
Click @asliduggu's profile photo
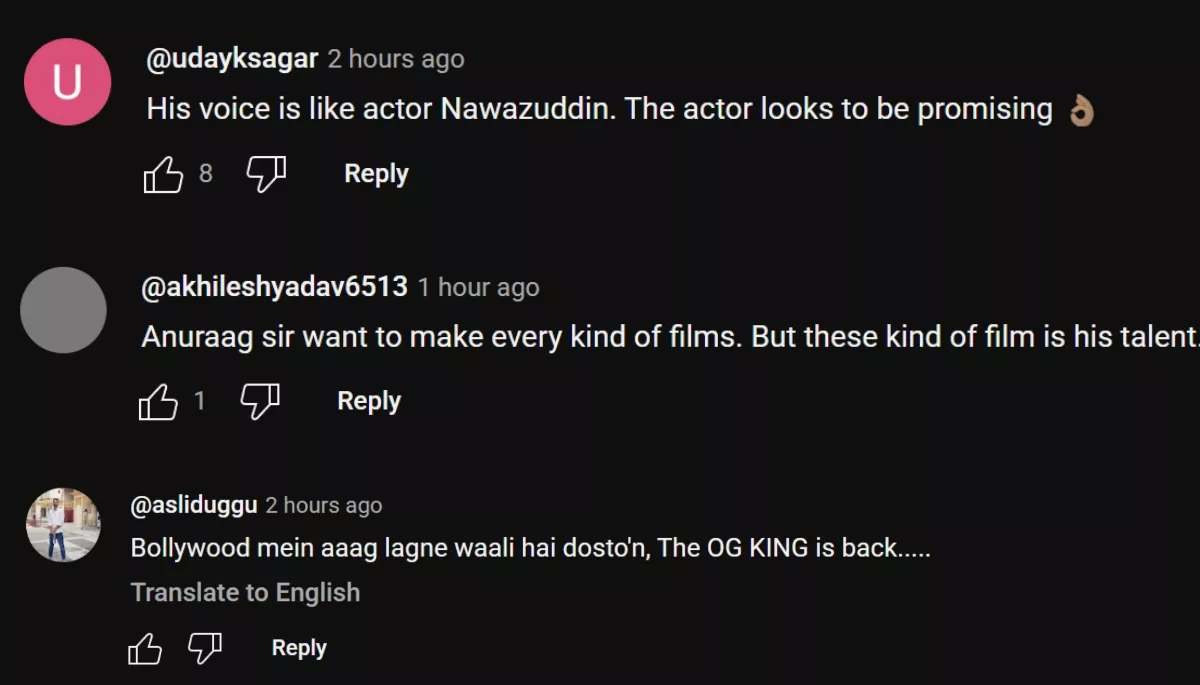click(63, 525)
